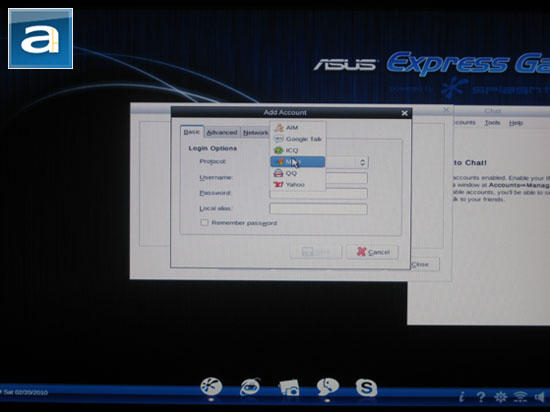Select the highlighted MSN protocol entry
Screen dimensions: 550x412
click(x=298, y=162)
